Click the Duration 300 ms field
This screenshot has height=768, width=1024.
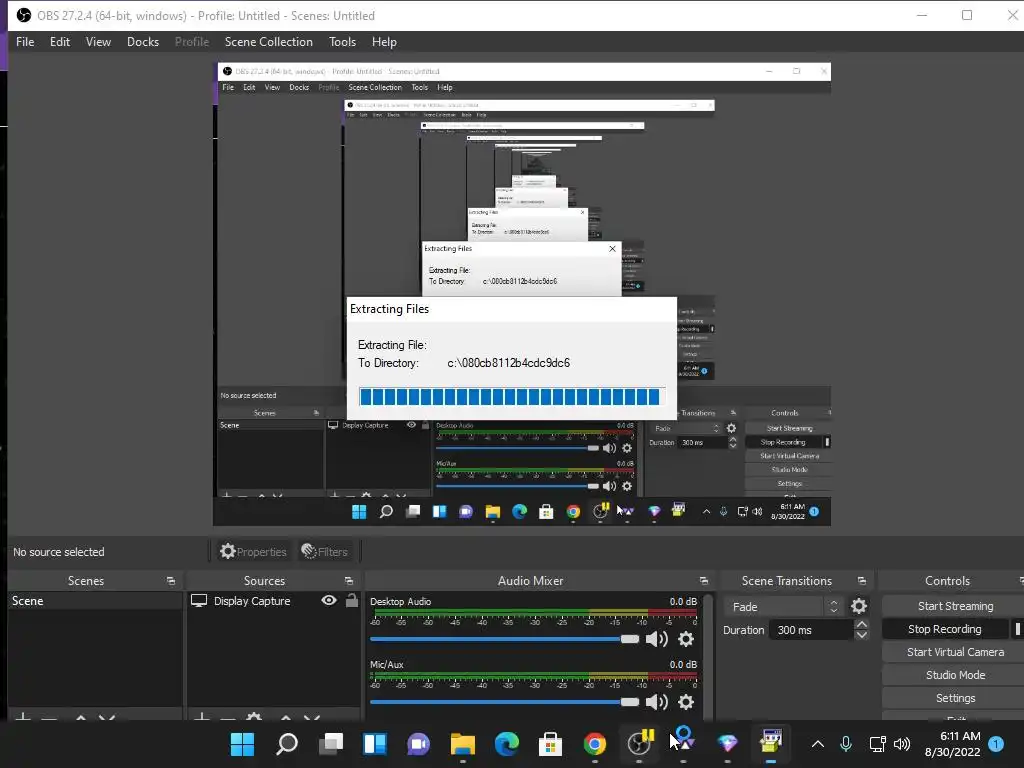click(x=812, y=630)
